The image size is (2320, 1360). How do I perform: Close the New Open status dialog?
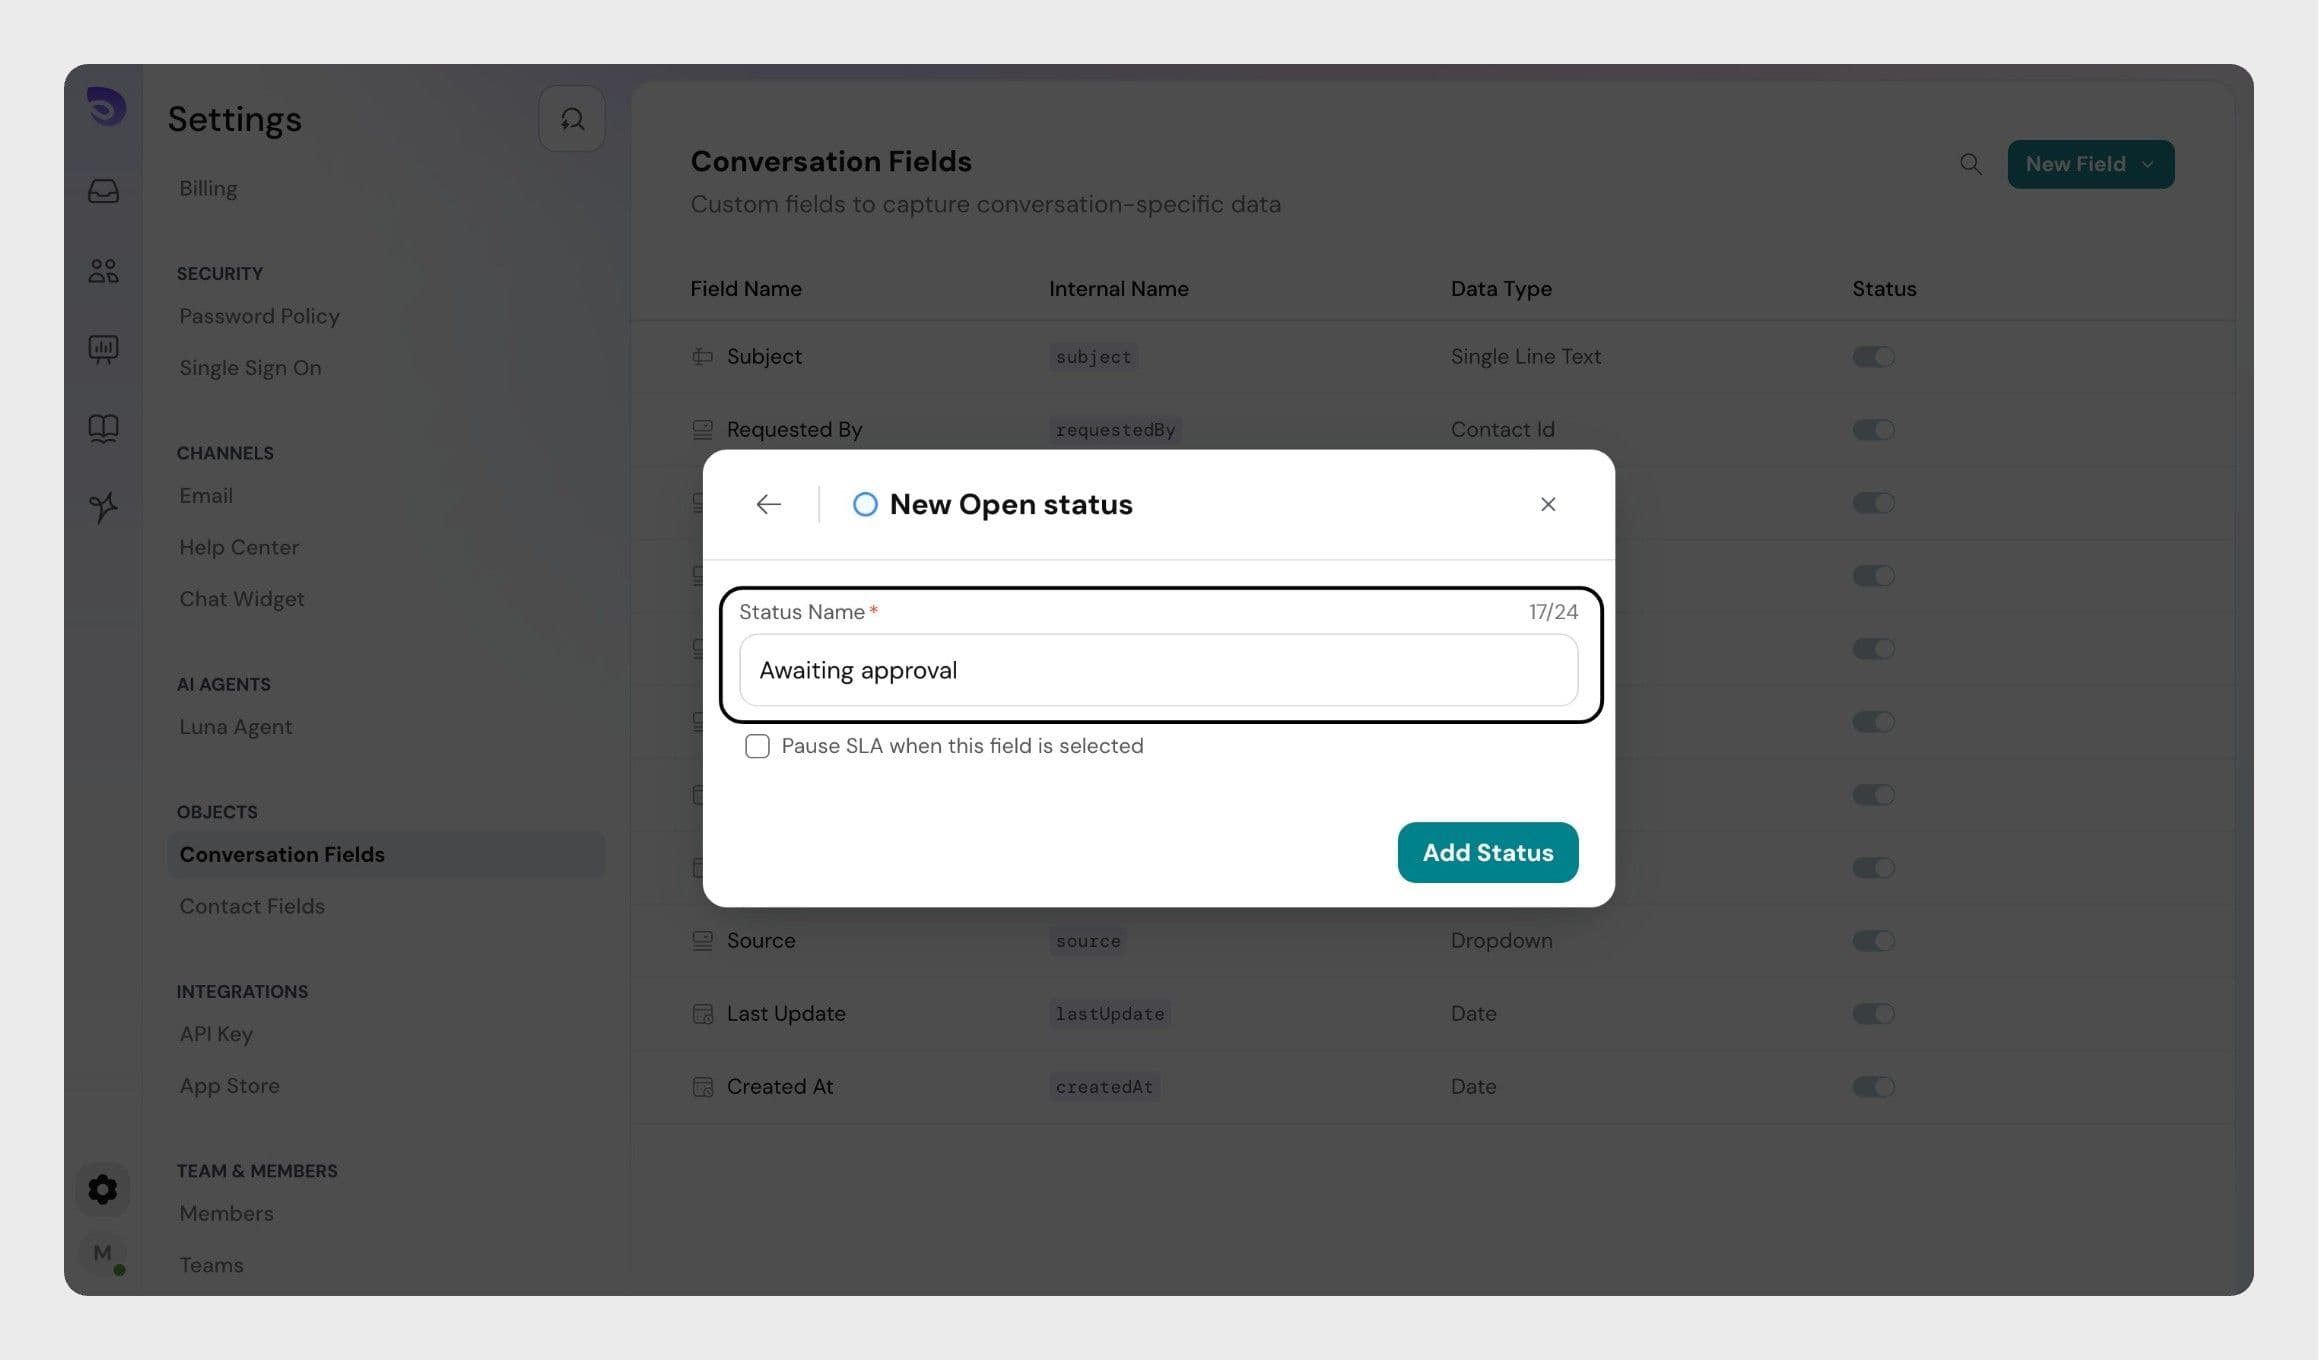tap(1547, 504)
